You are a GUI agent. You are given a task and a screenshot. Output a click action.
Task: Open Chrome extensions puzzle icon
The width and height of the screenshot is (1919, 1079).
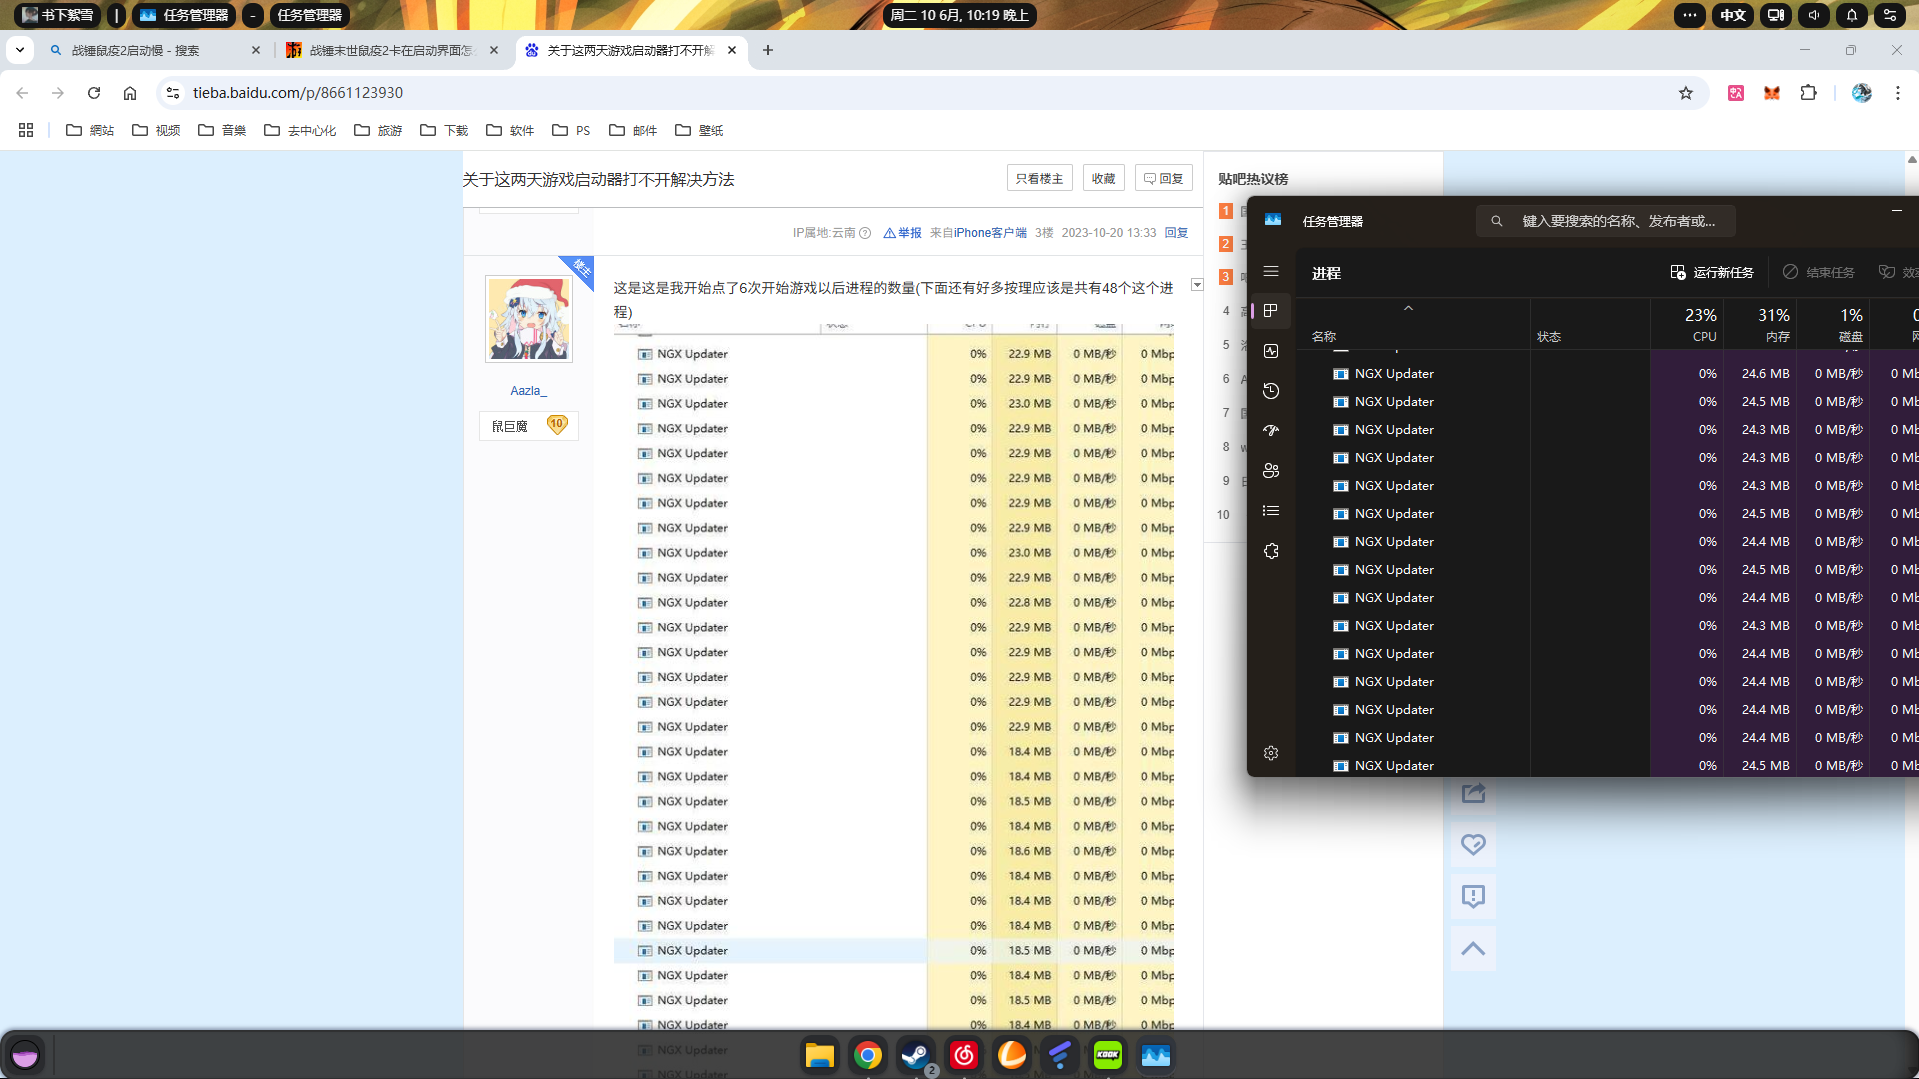point(1808,93)
